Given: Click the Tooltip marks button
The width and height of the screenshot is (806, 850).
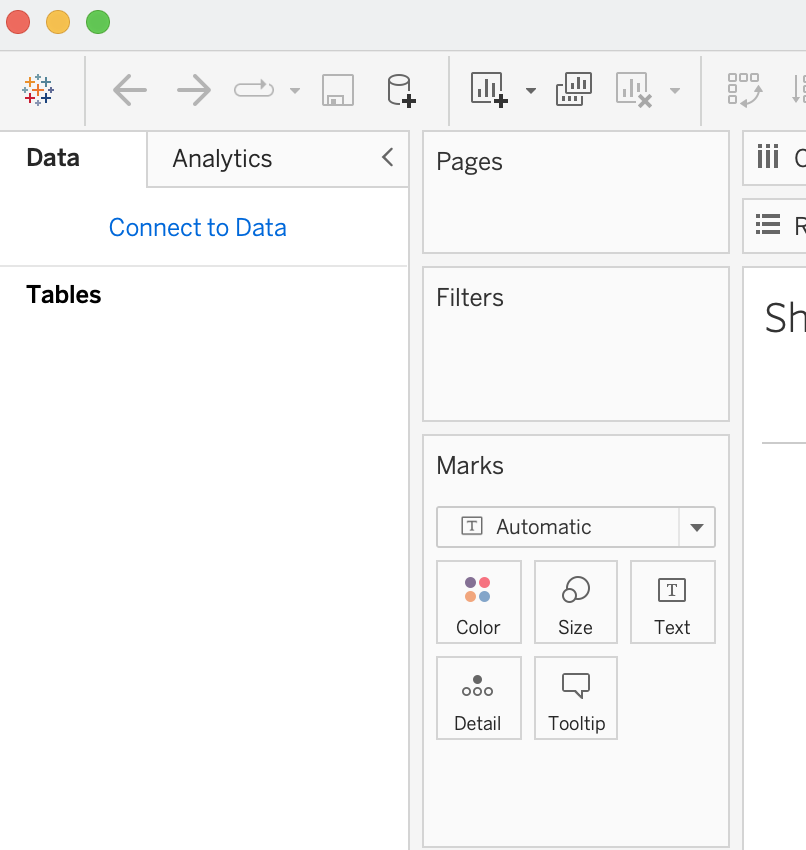Looking at the screenshot, I should point(576,698).
